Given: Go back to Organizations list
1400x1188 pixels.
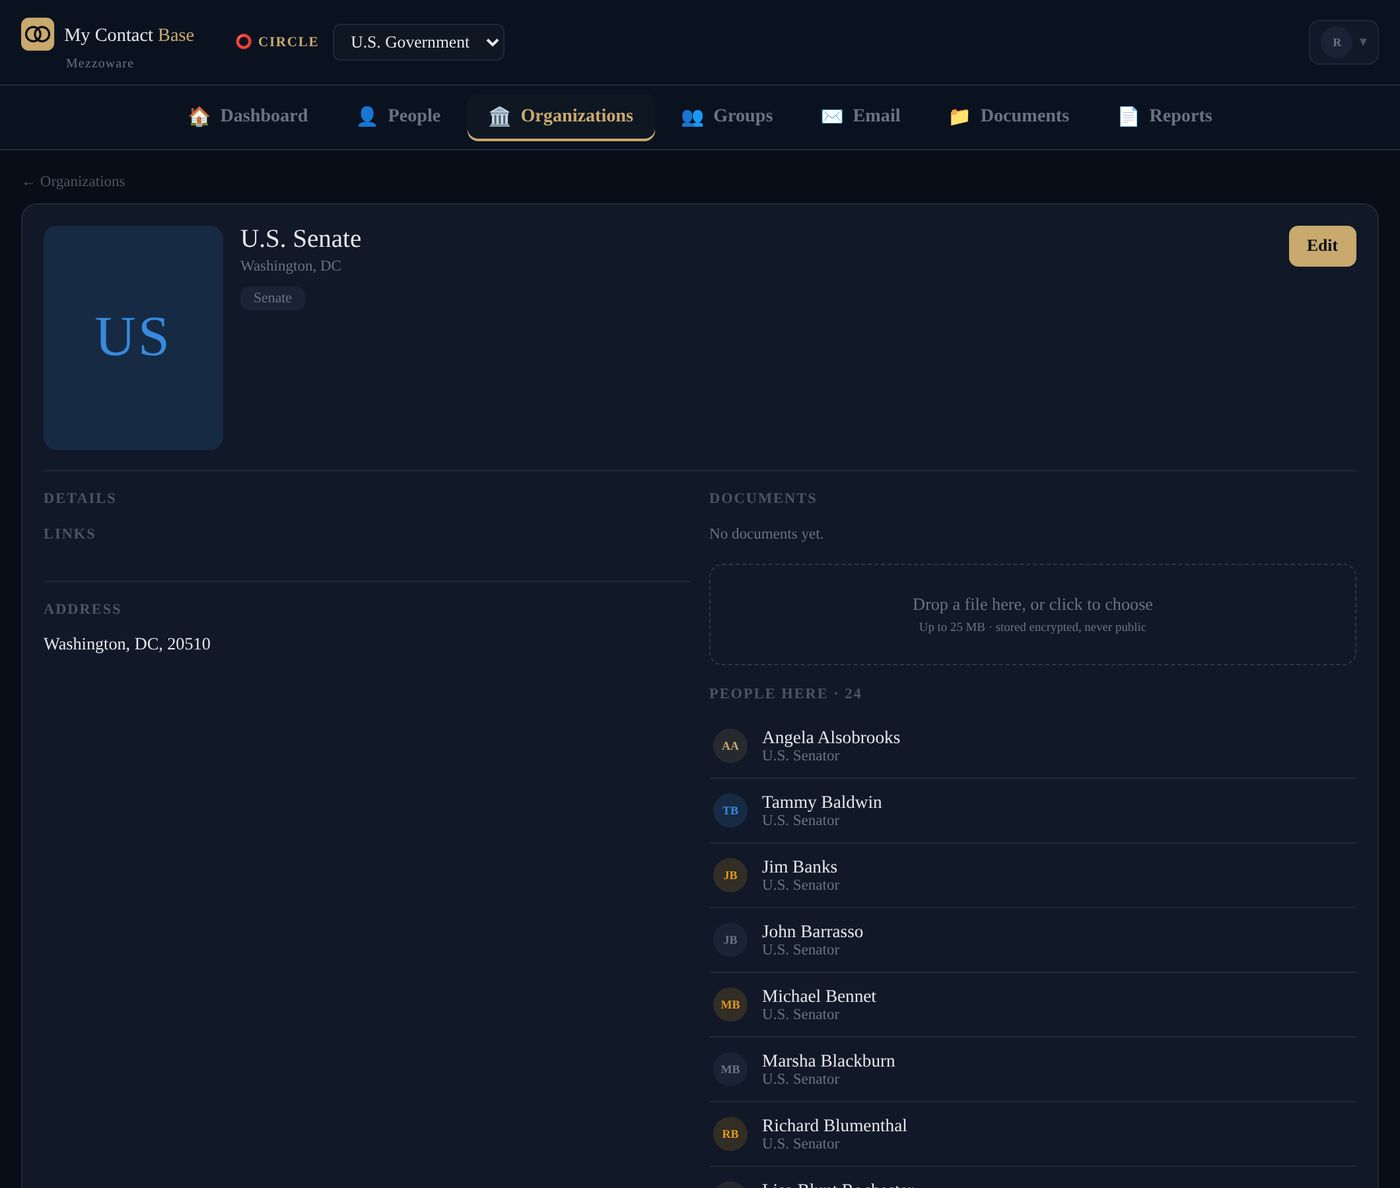Looking at the screenshot, I should coord(74,182).
